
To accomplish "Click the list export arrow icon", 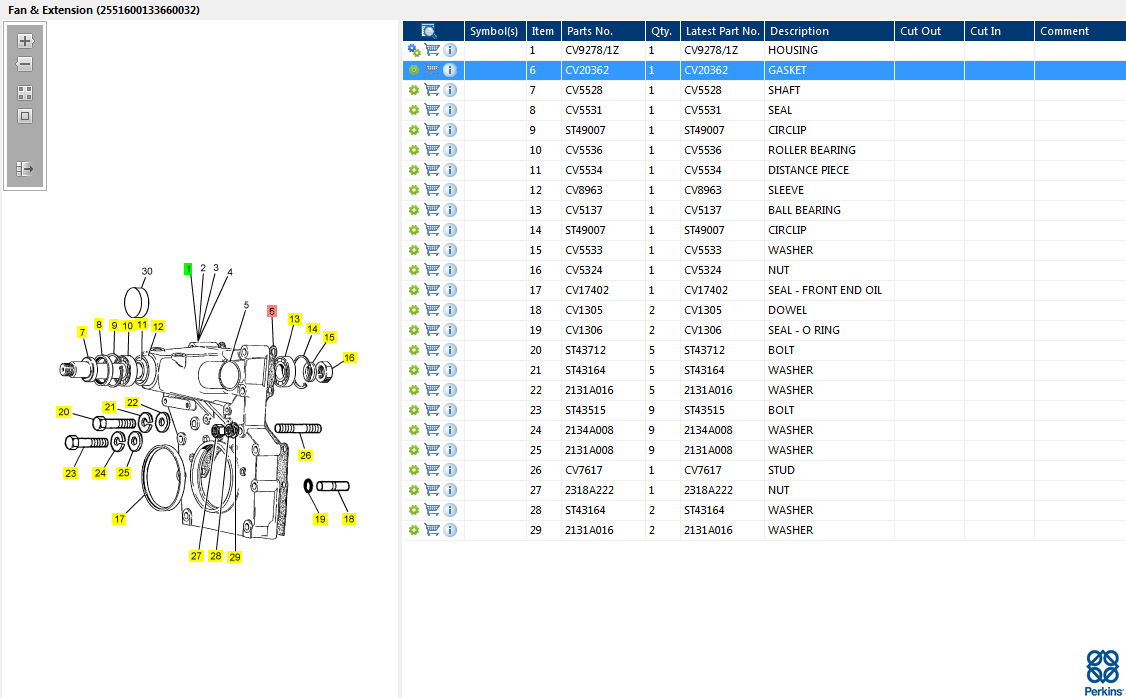I will coord(25,169).
